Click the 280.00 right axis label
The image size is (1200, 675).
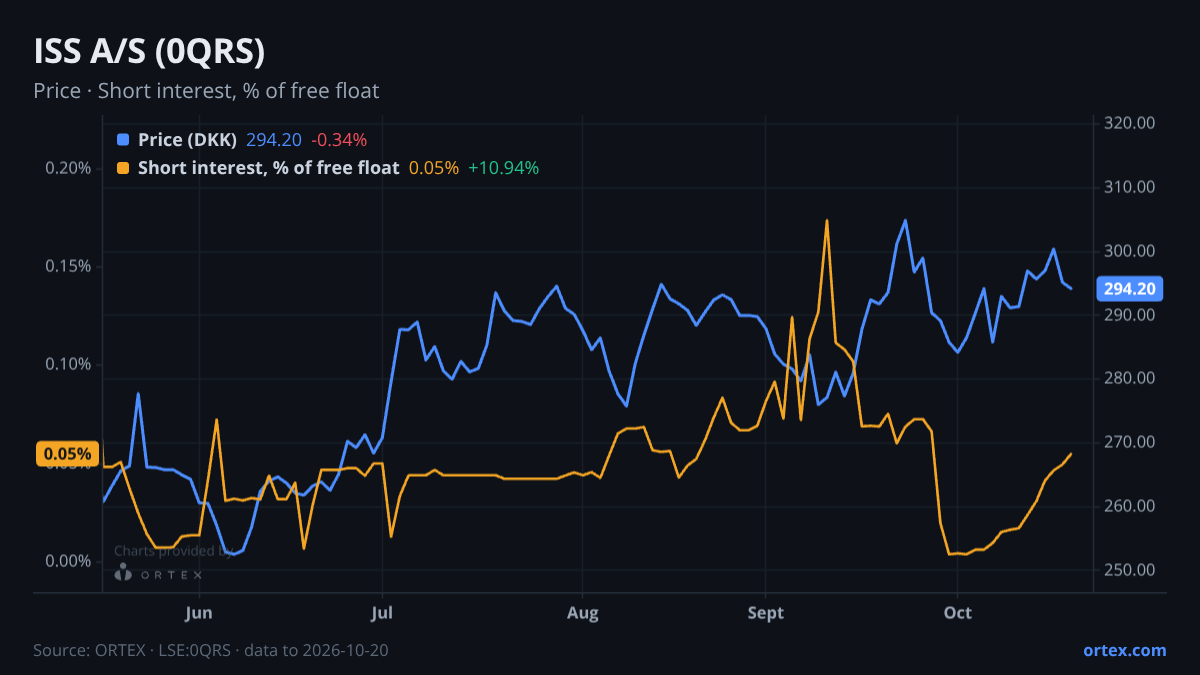[x=1130, y=378]
